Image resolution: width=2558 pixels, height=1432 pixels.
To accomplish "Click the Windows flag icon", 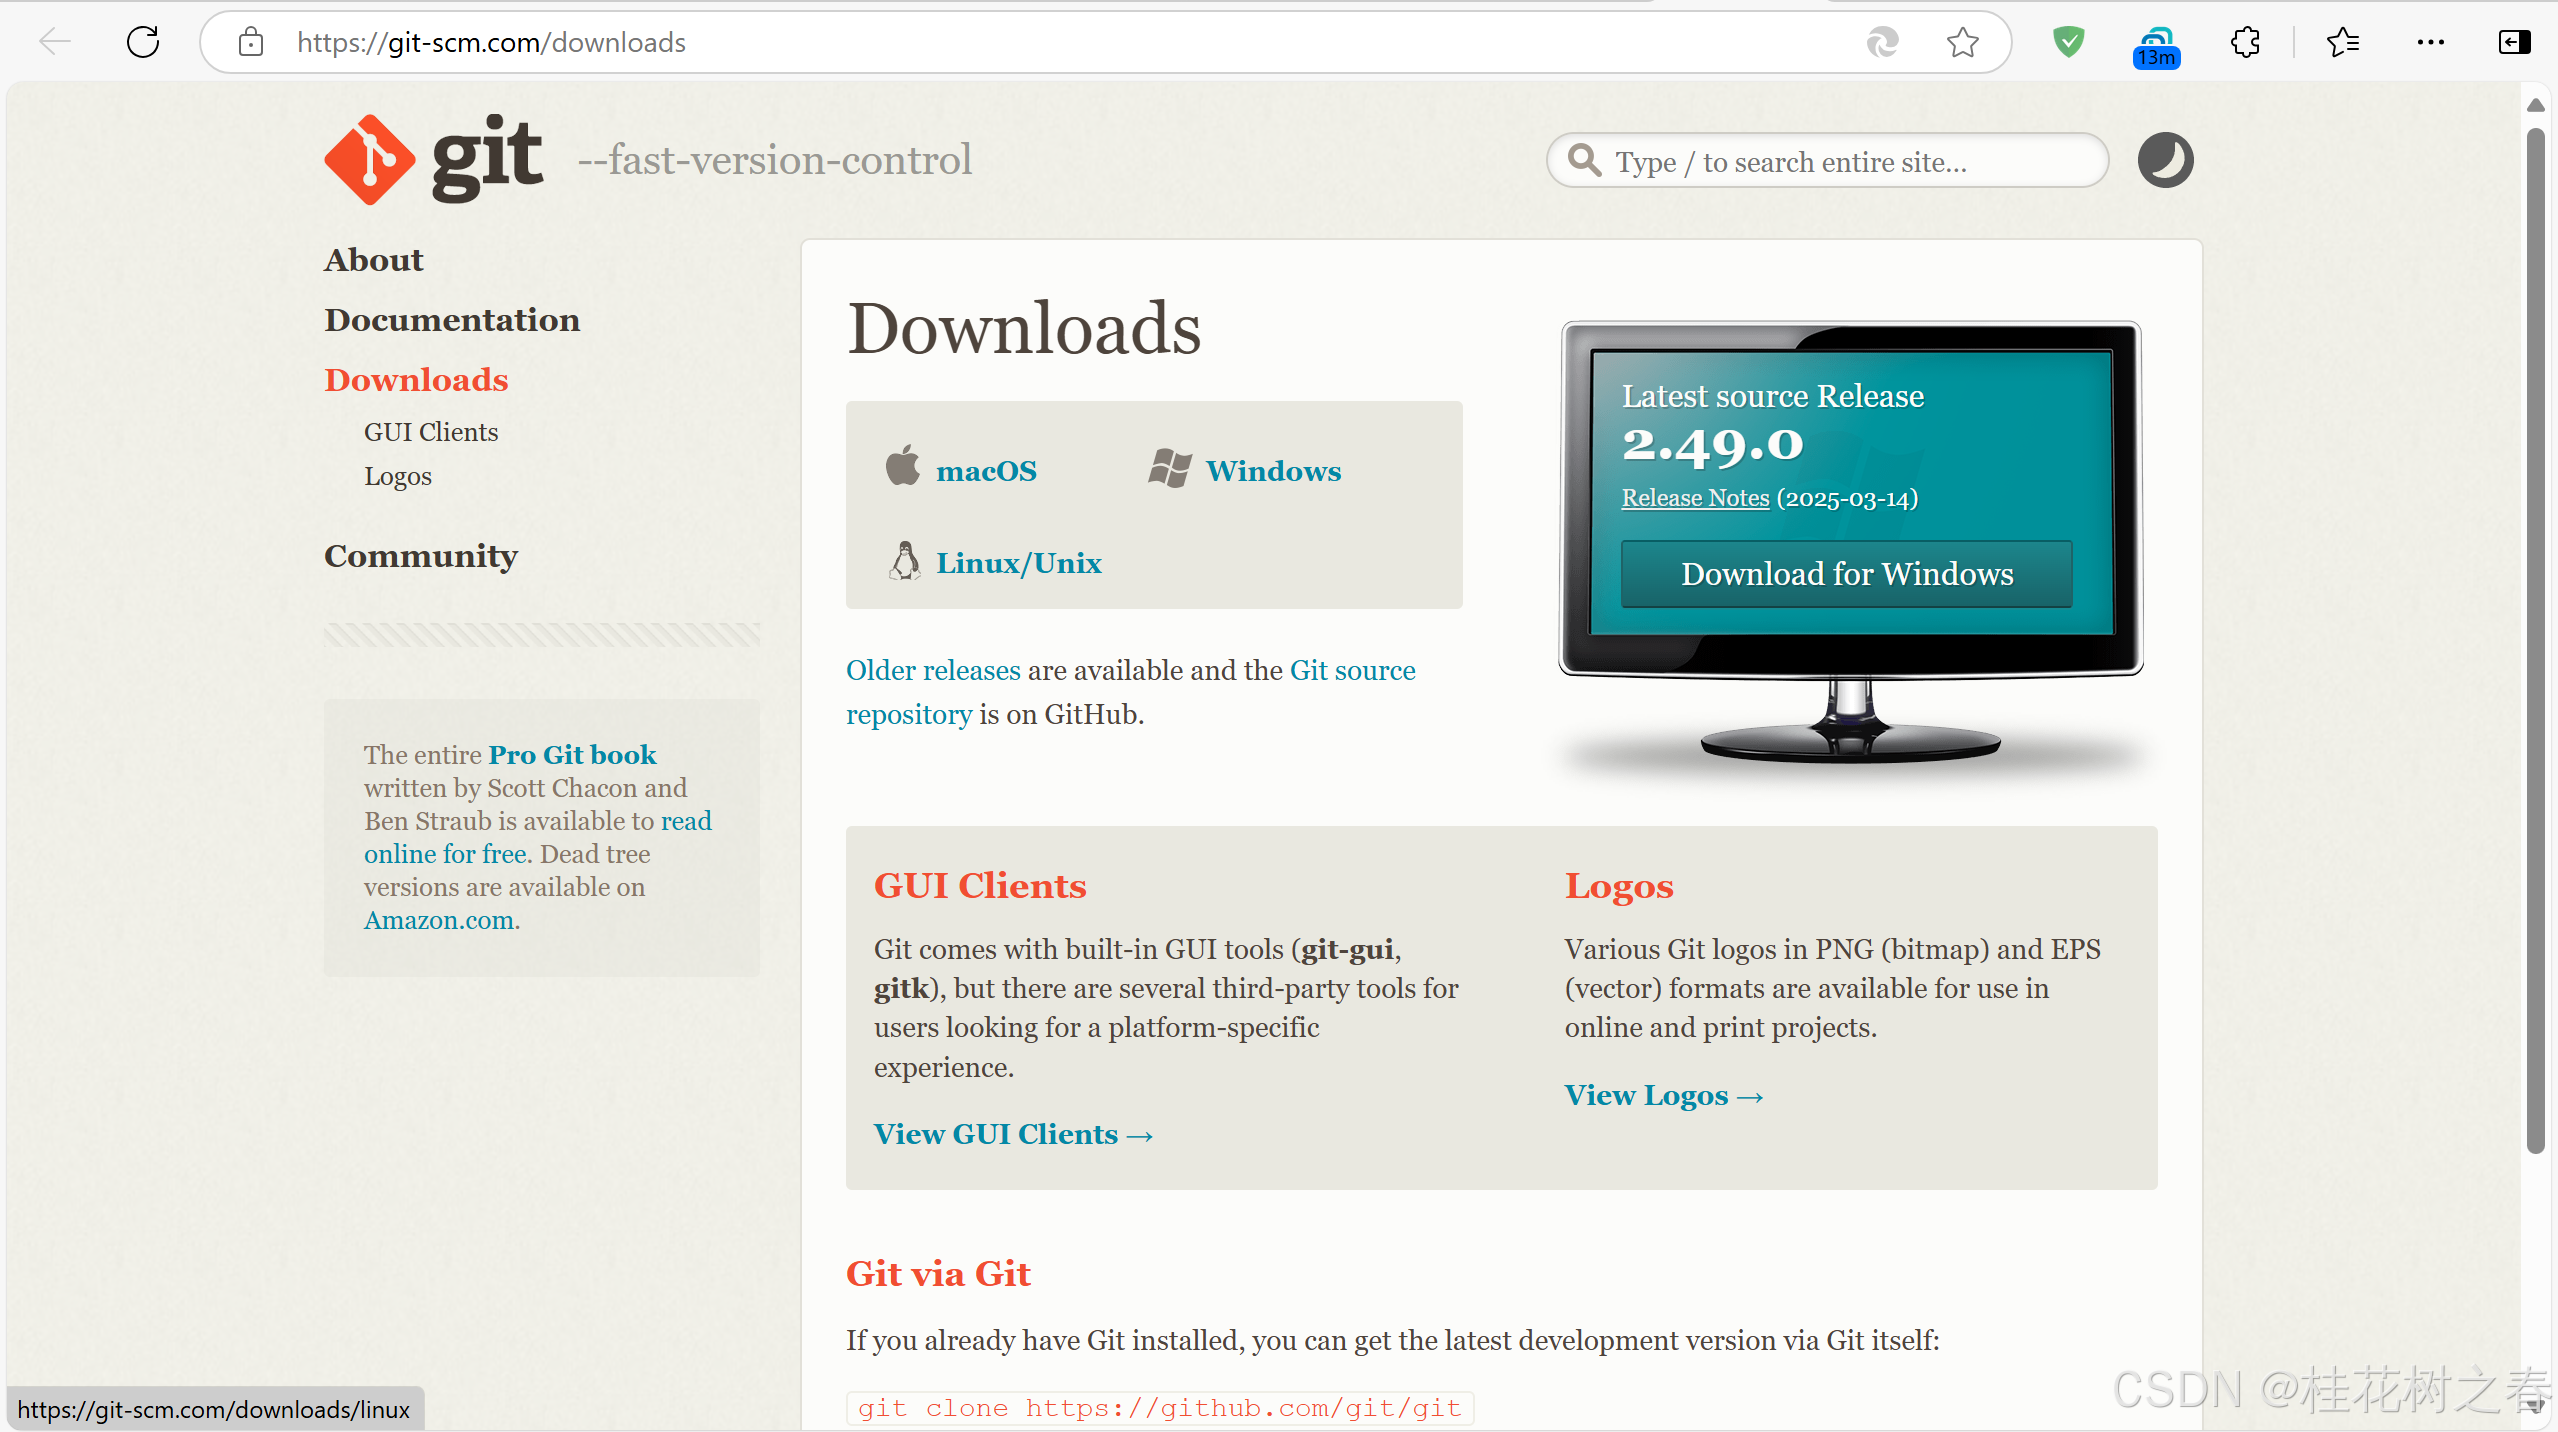I will pyautogui.click(x=1169, y=468).
